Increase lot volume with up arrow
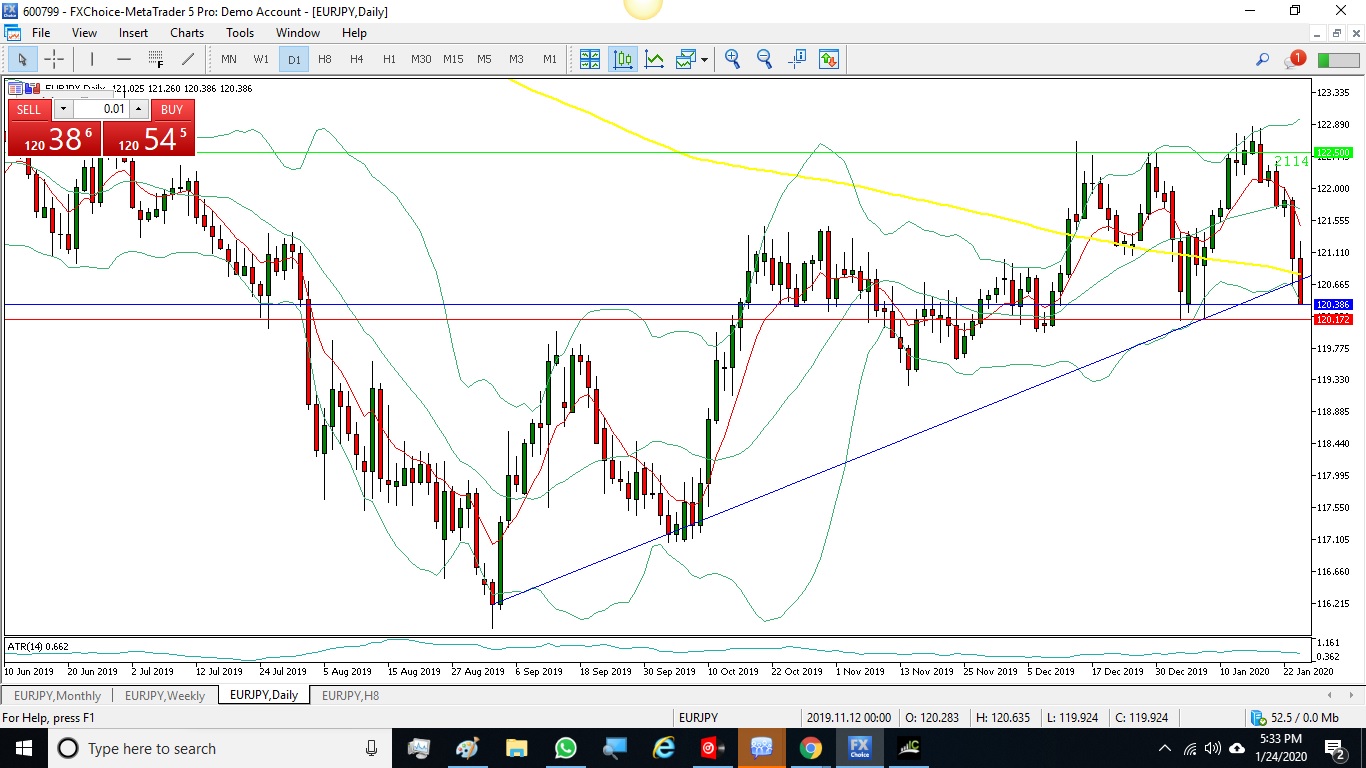The image size is (1366, 768). click(x=138, y=109)
